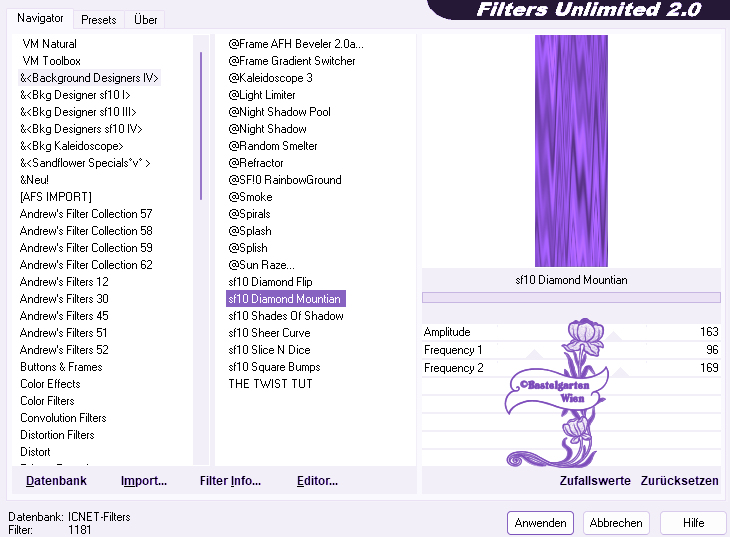Switch to the Presets tab
Screen dimensions: 730x537
coord(99,20)
